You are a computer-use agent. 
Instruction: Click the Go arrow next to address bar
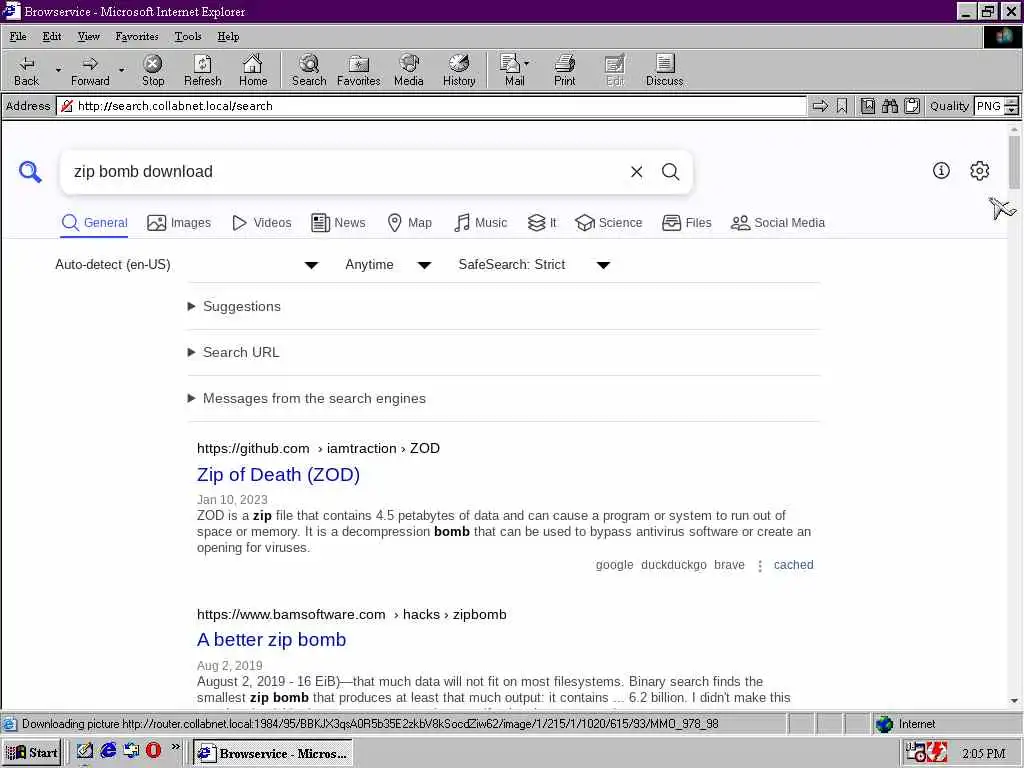820,106
